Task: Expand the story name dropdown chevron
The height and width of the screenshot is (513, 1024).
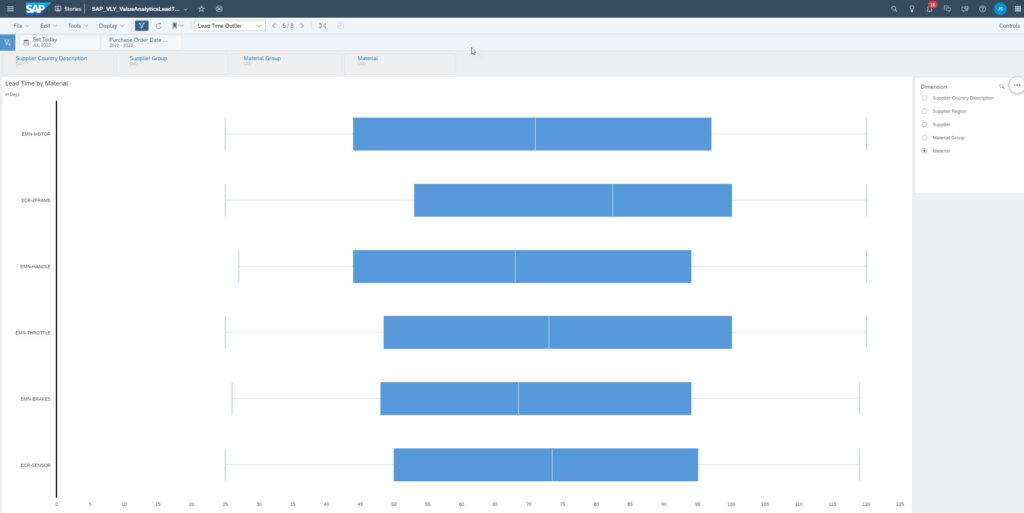Action: (186, 9)
